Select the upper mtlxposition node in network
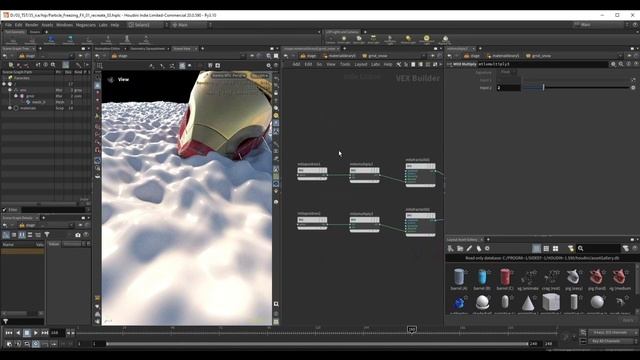Image resolution: width=640 pixels, height=360 pixels. pos(312,172)
